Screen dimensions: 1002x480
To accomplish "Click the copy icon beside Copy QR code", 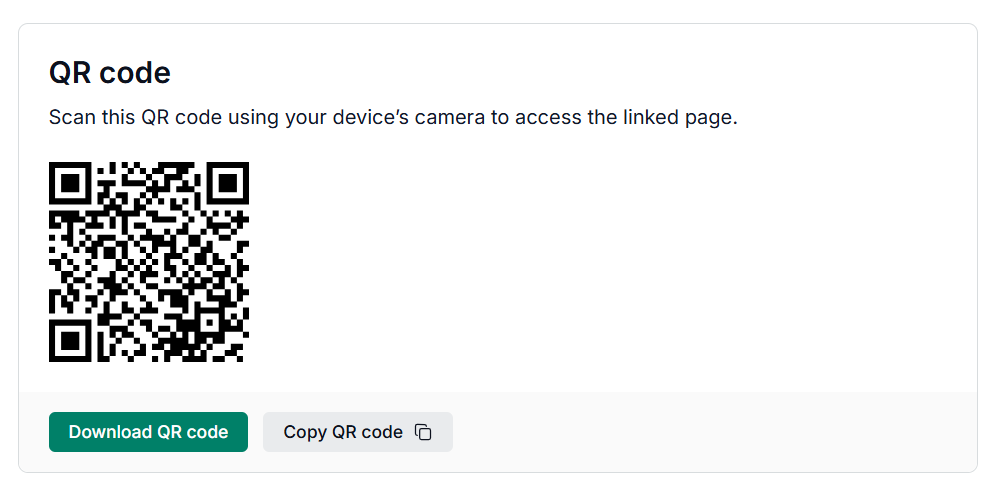I will click(423, 432).
